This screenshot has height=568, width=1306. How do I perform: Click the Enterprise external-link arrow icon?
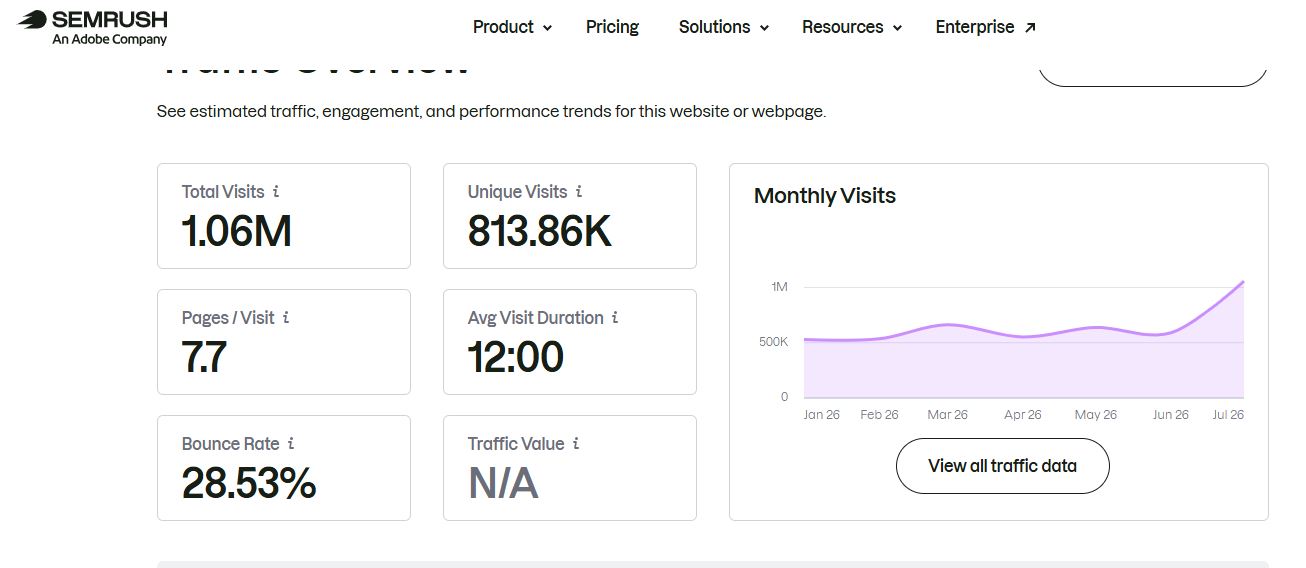click(x=1030, y=27)
